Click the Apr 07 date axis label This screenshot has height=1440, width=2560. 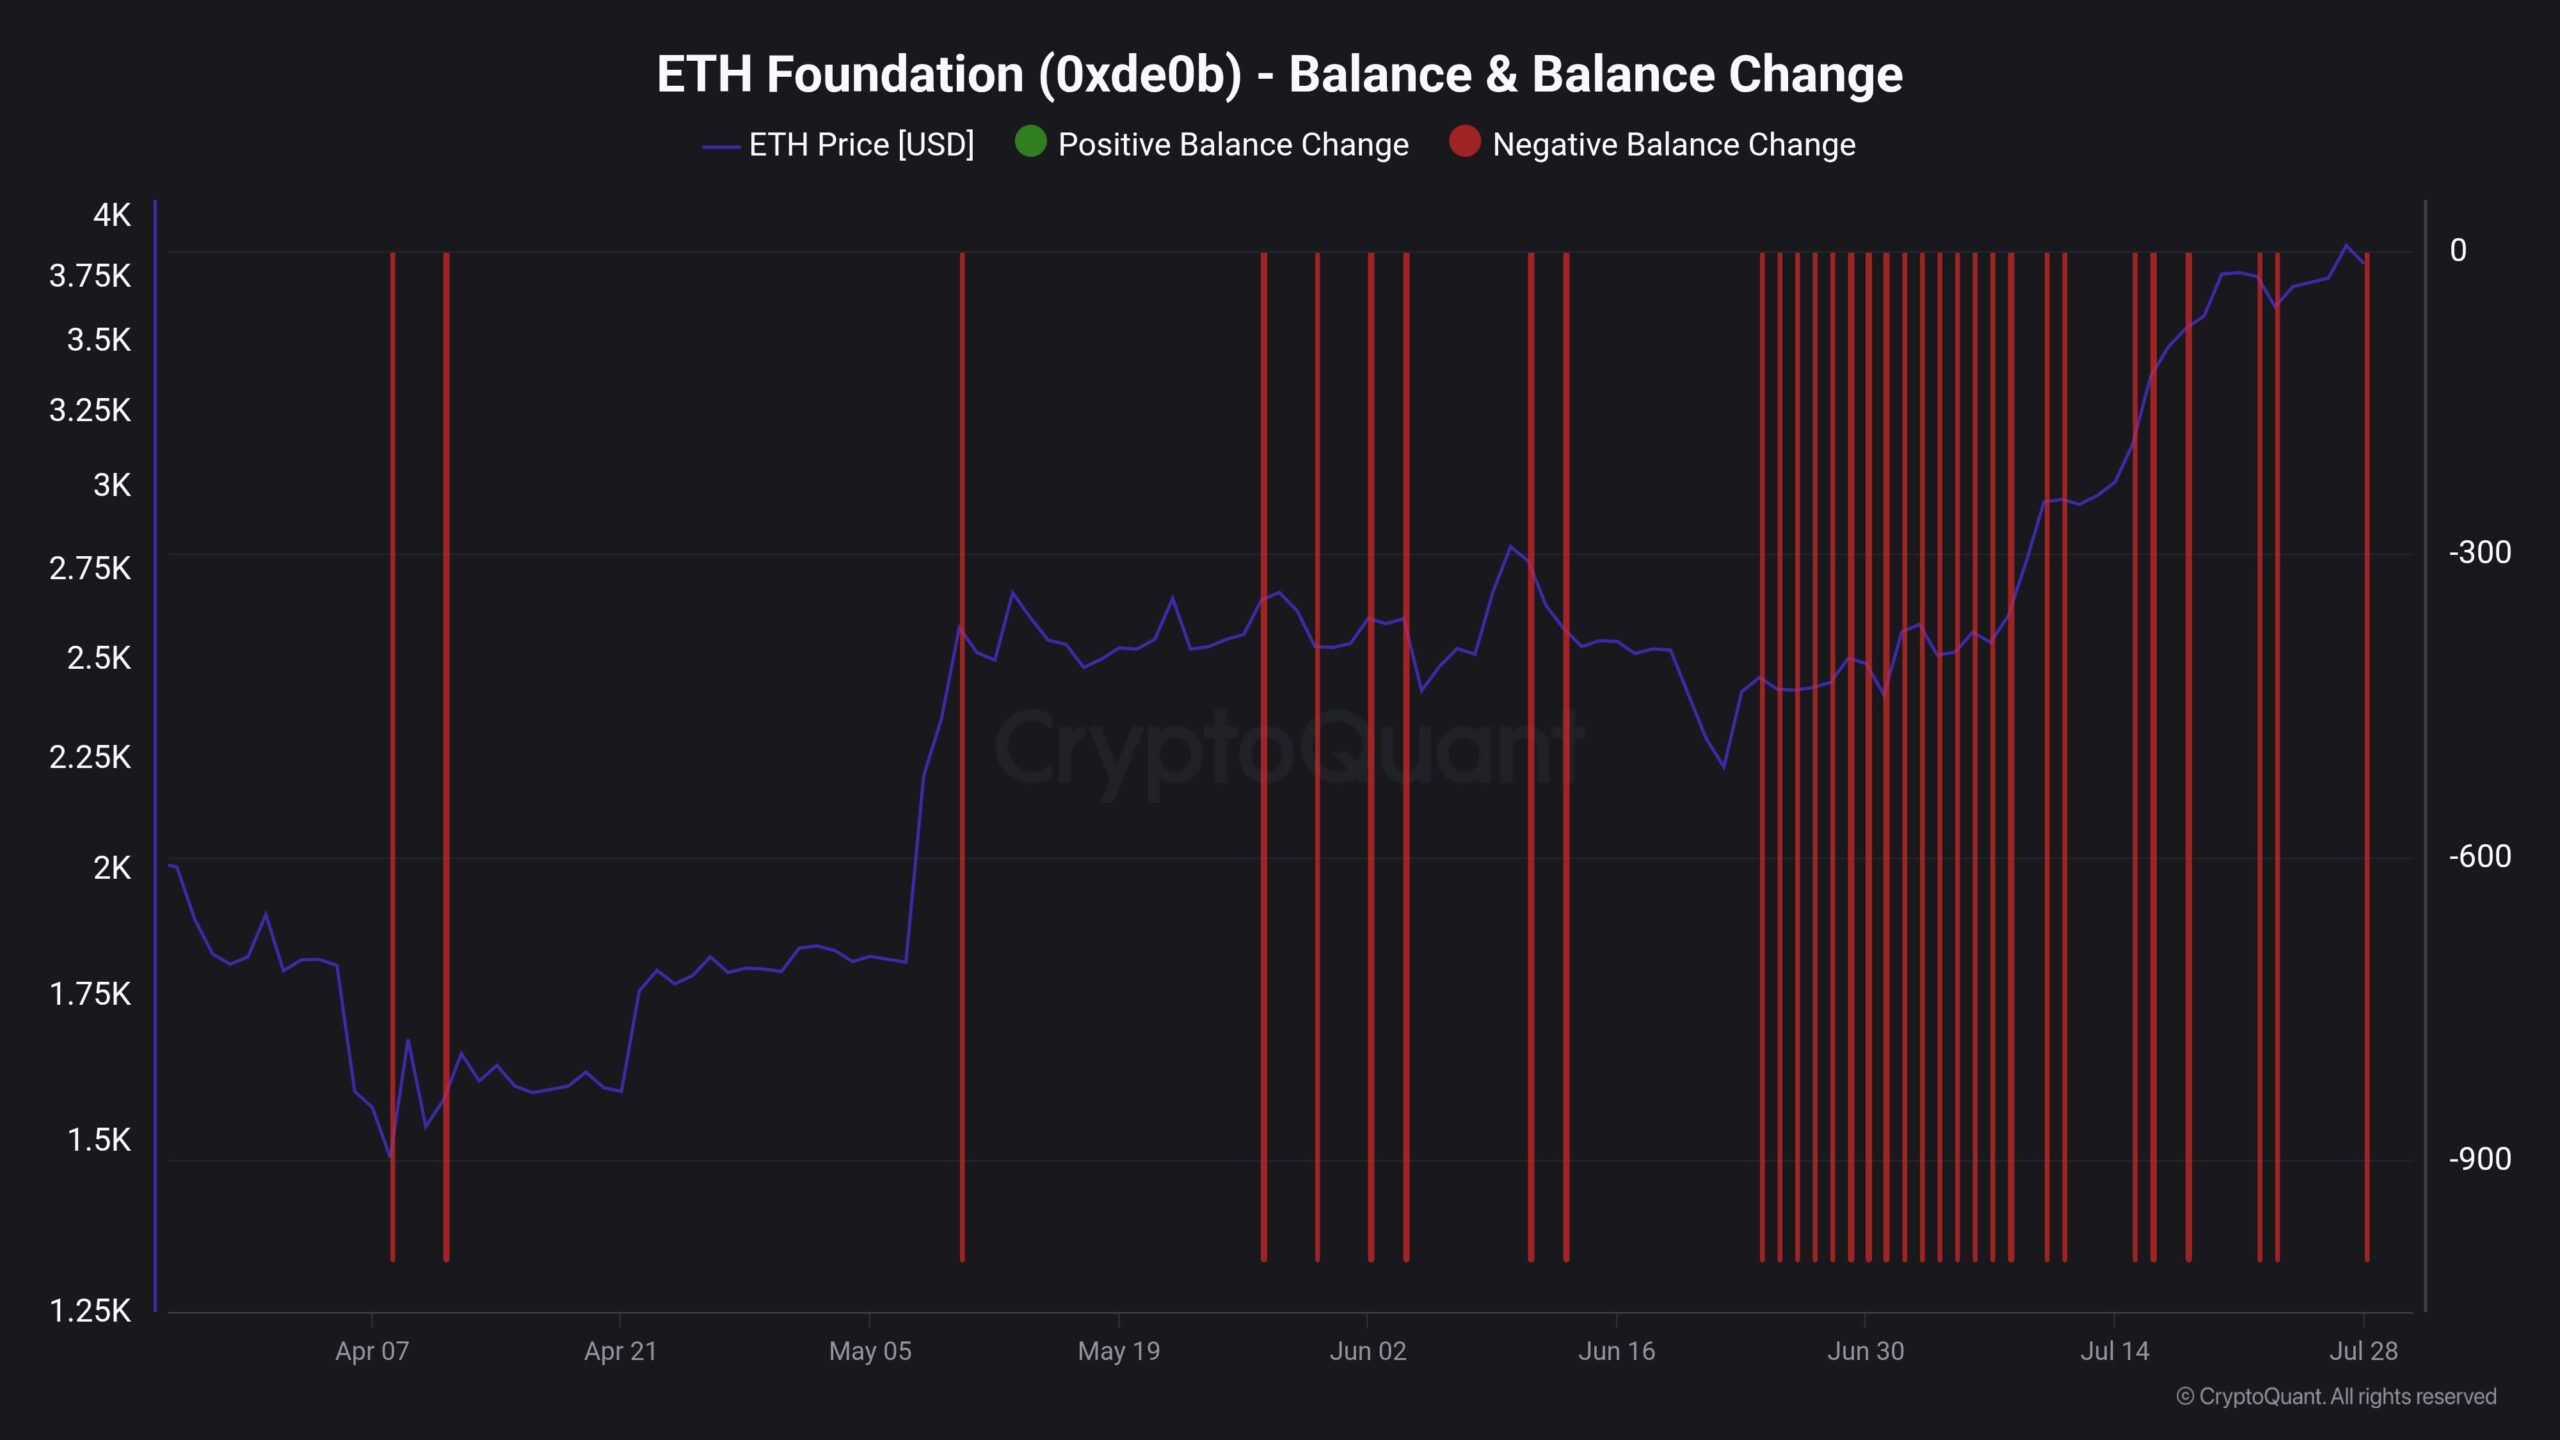372,1351
